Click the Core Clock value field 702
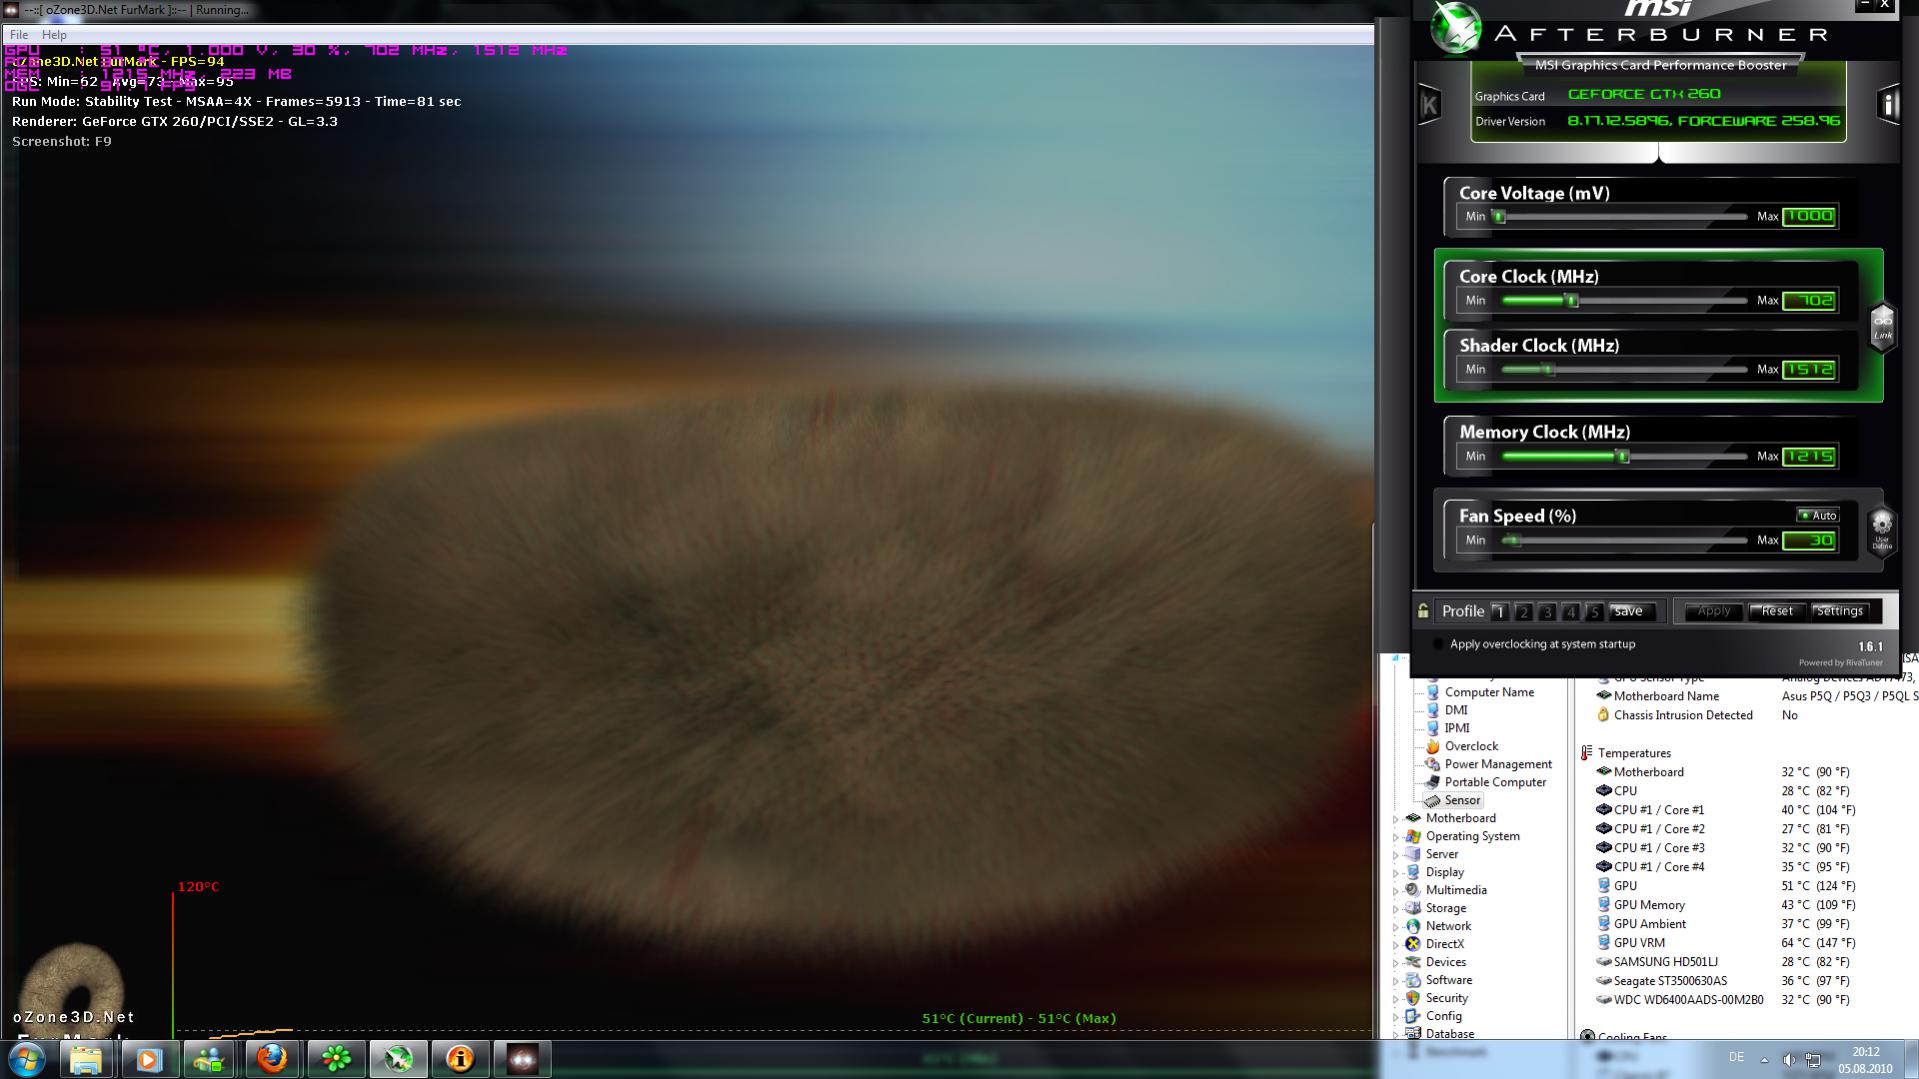 click(1809, 300)
